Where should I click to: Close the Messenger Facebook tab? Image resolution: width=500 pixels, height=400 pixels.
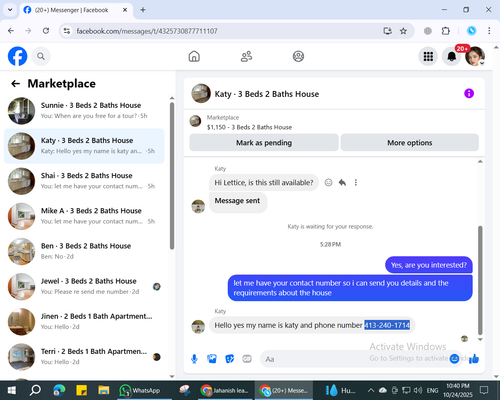[125, 10]
